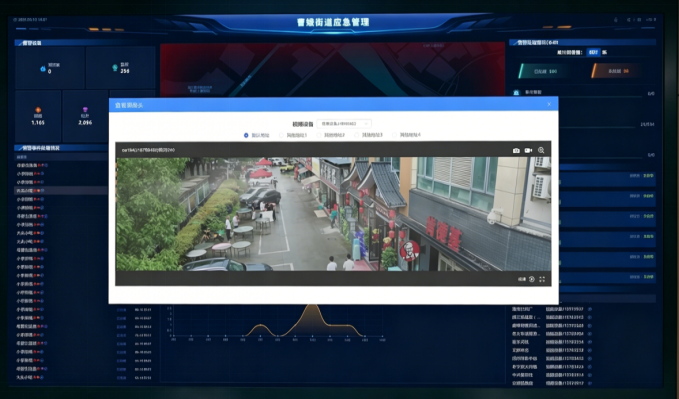Start recording with the video camera icon

click(x=528, y=150)
